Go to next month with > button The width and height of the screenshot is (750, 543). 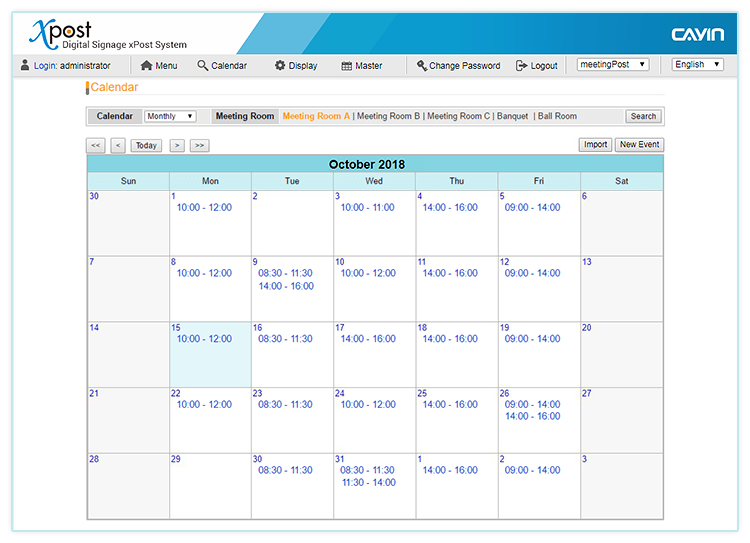(x=177, y=146)
